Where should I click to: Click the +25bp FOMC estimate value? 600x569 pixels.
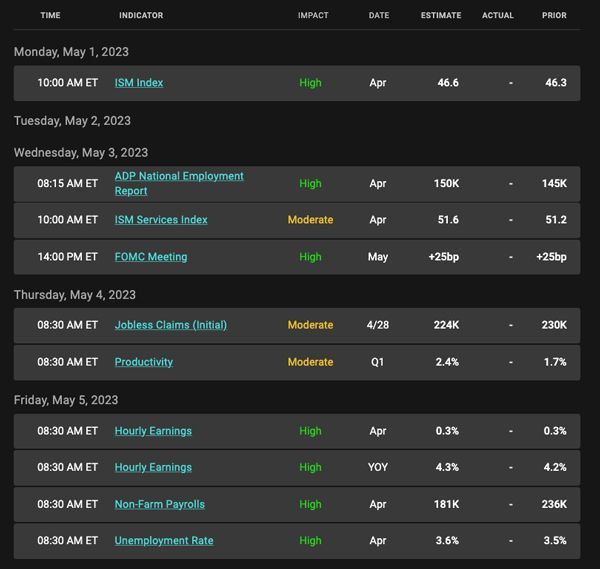(443, 257)
